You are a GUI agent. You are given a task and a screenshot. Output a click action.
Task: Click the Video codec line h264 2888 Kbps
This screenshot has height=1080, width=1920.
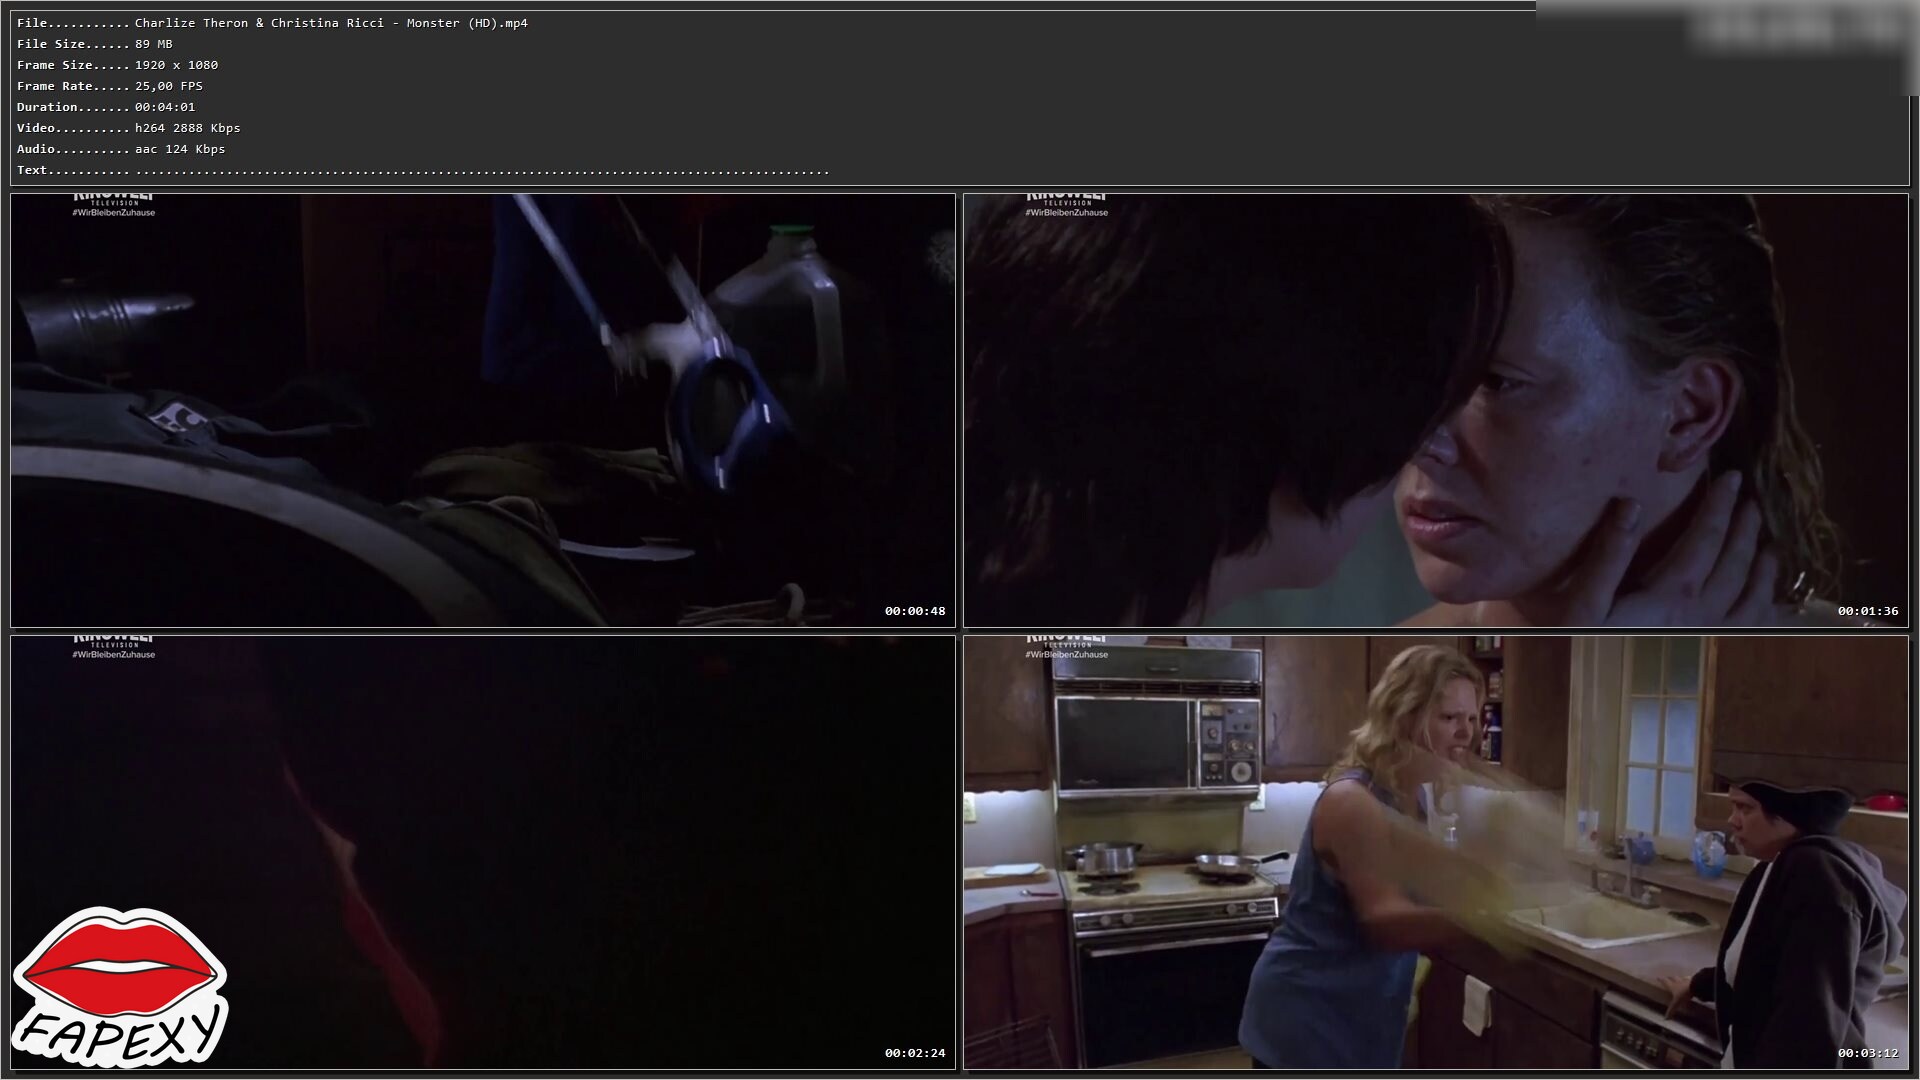188,128
